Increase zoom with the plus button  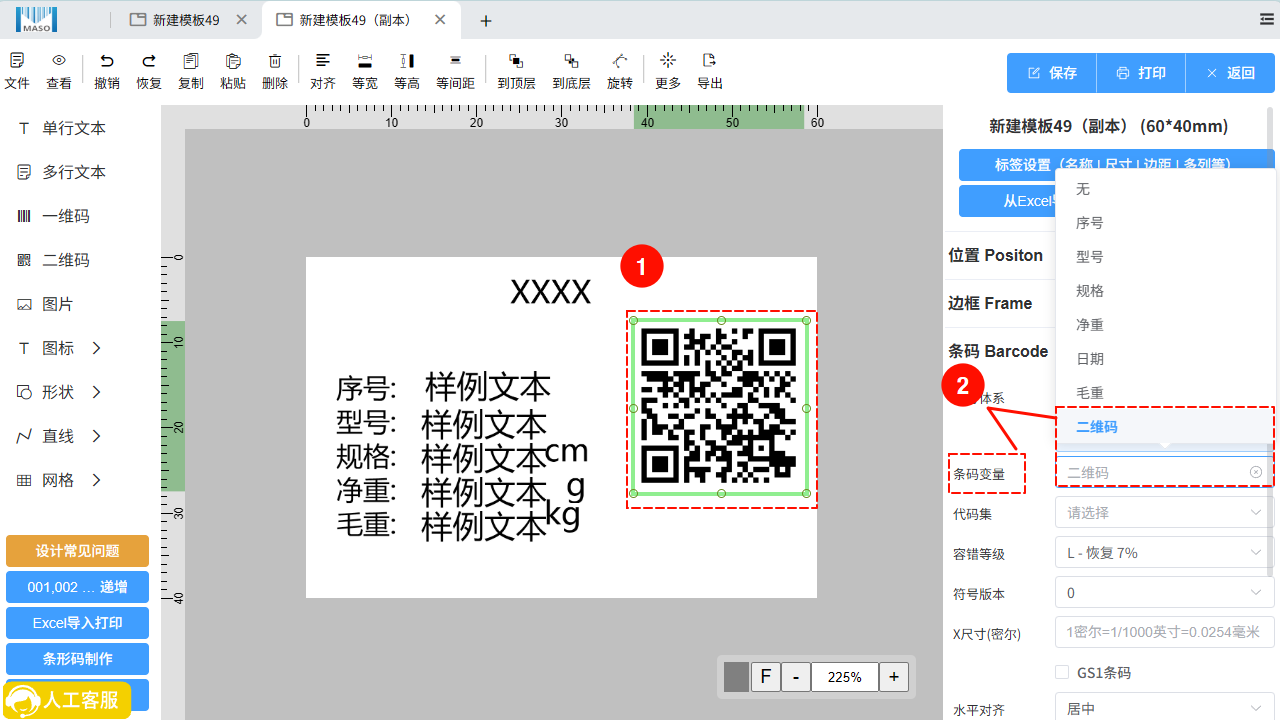point(894,677)
